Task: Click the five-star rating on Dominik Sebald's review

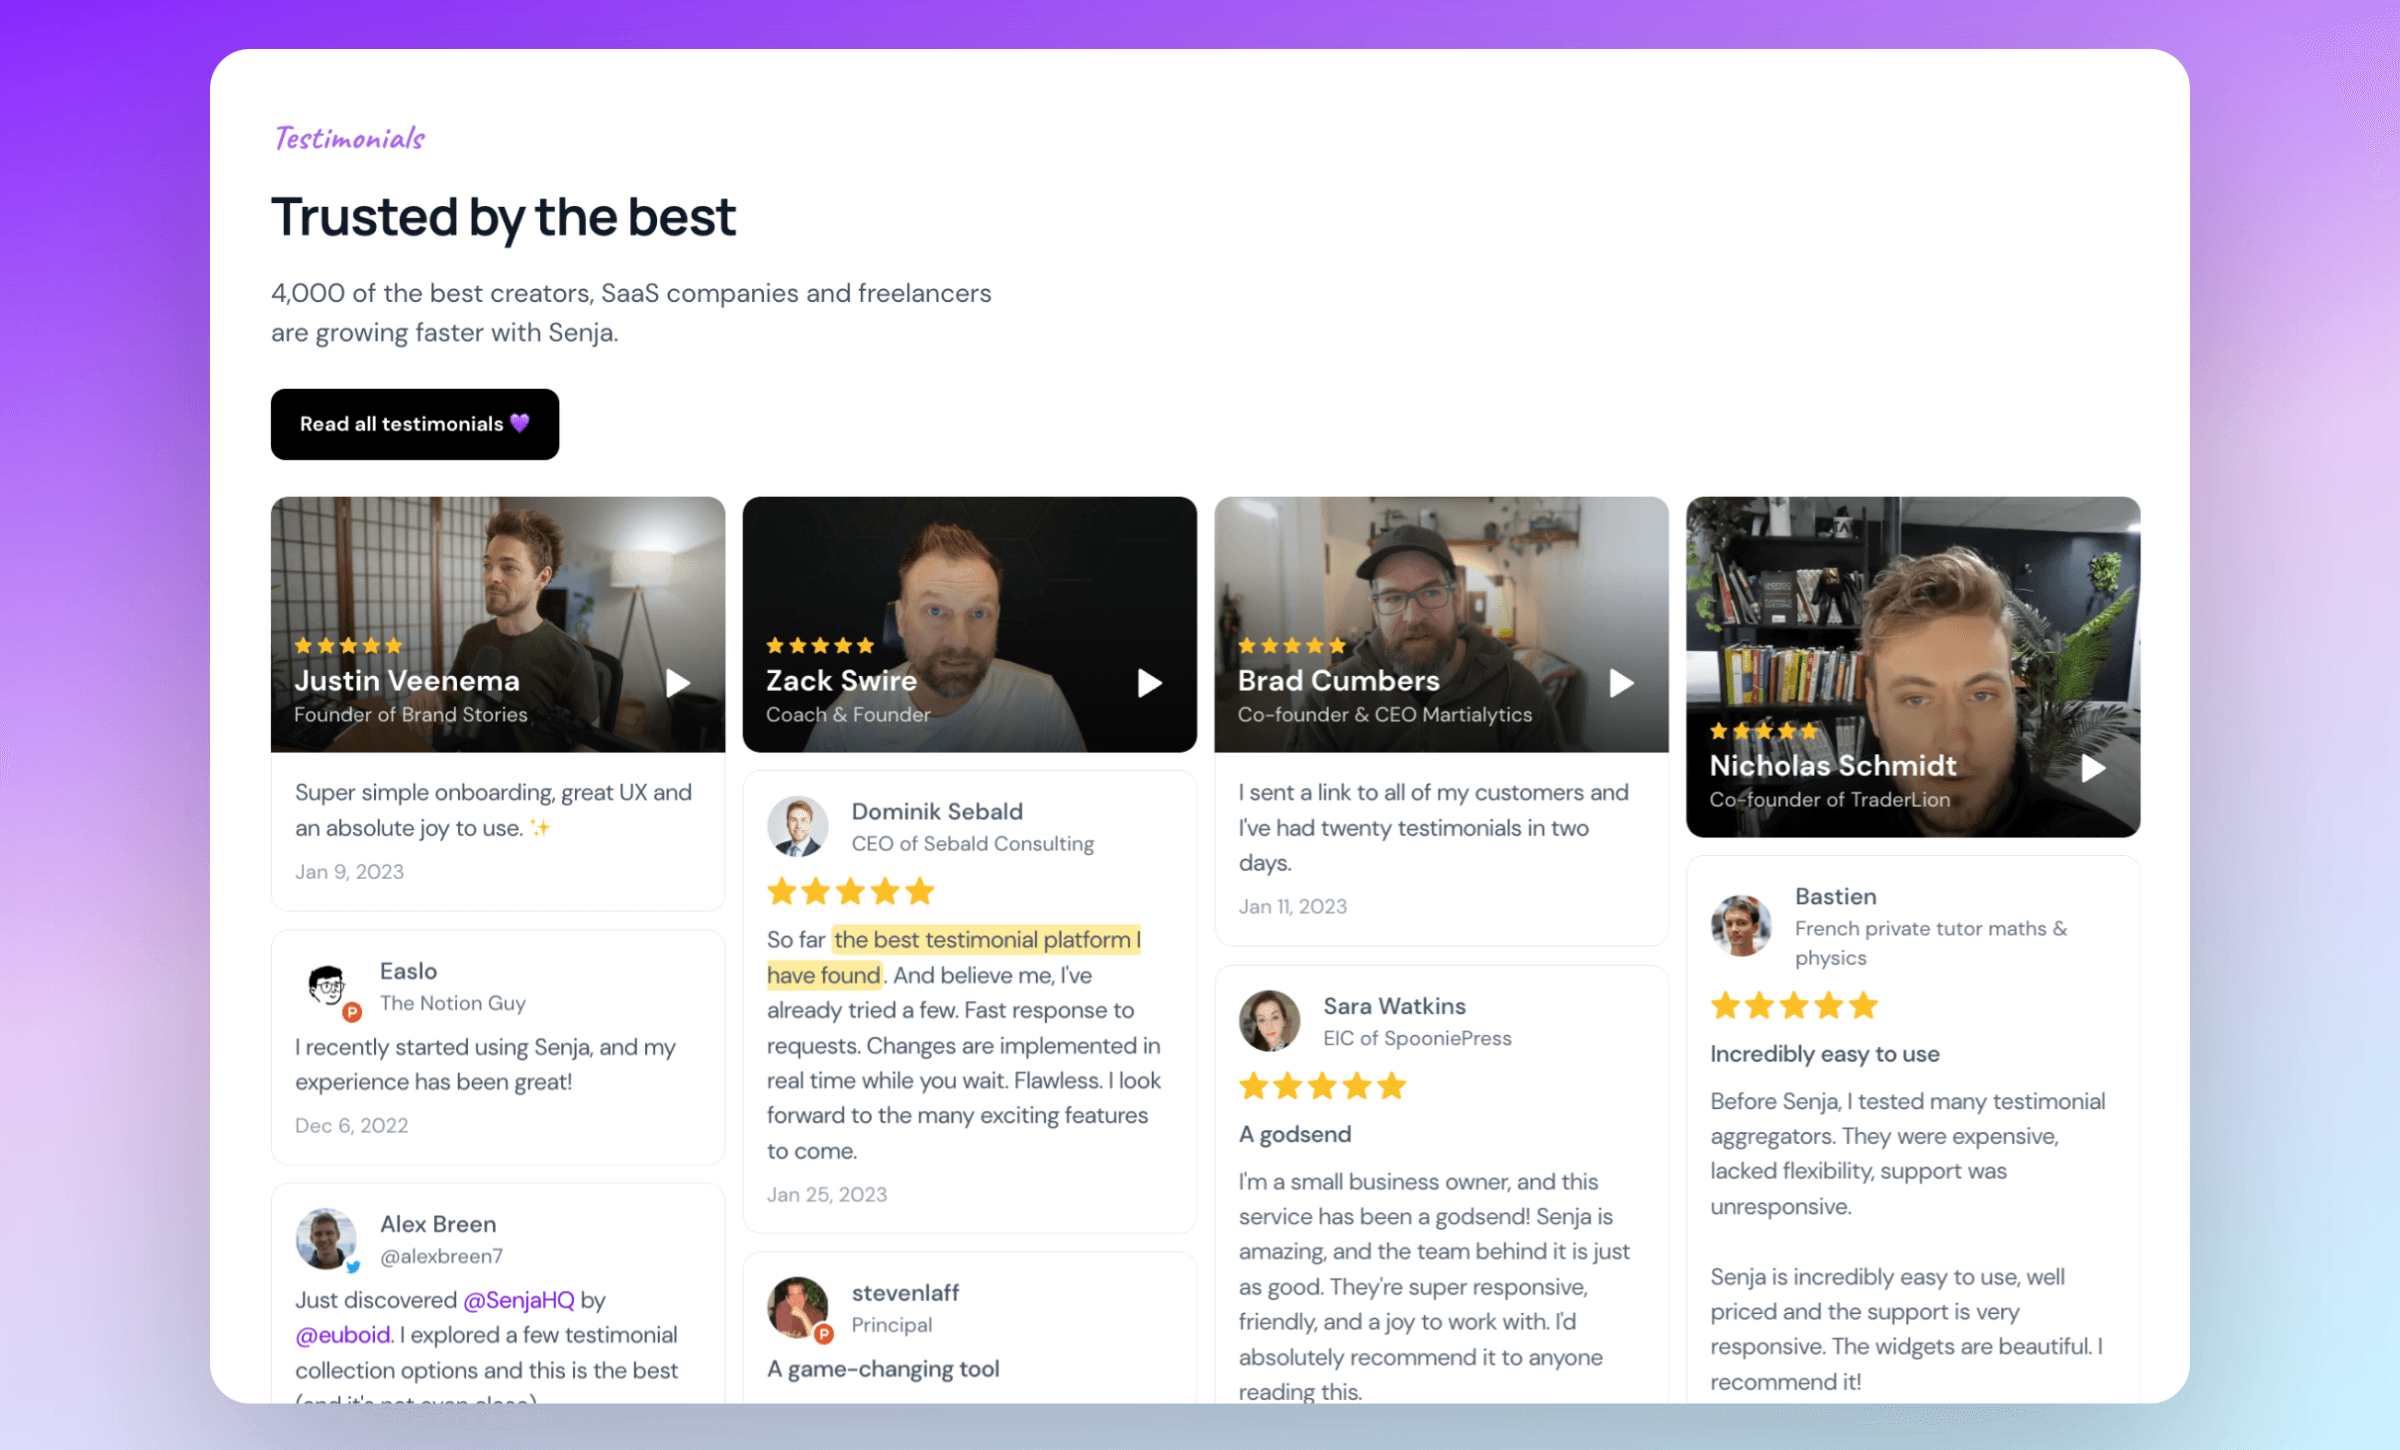Action: 849,891
